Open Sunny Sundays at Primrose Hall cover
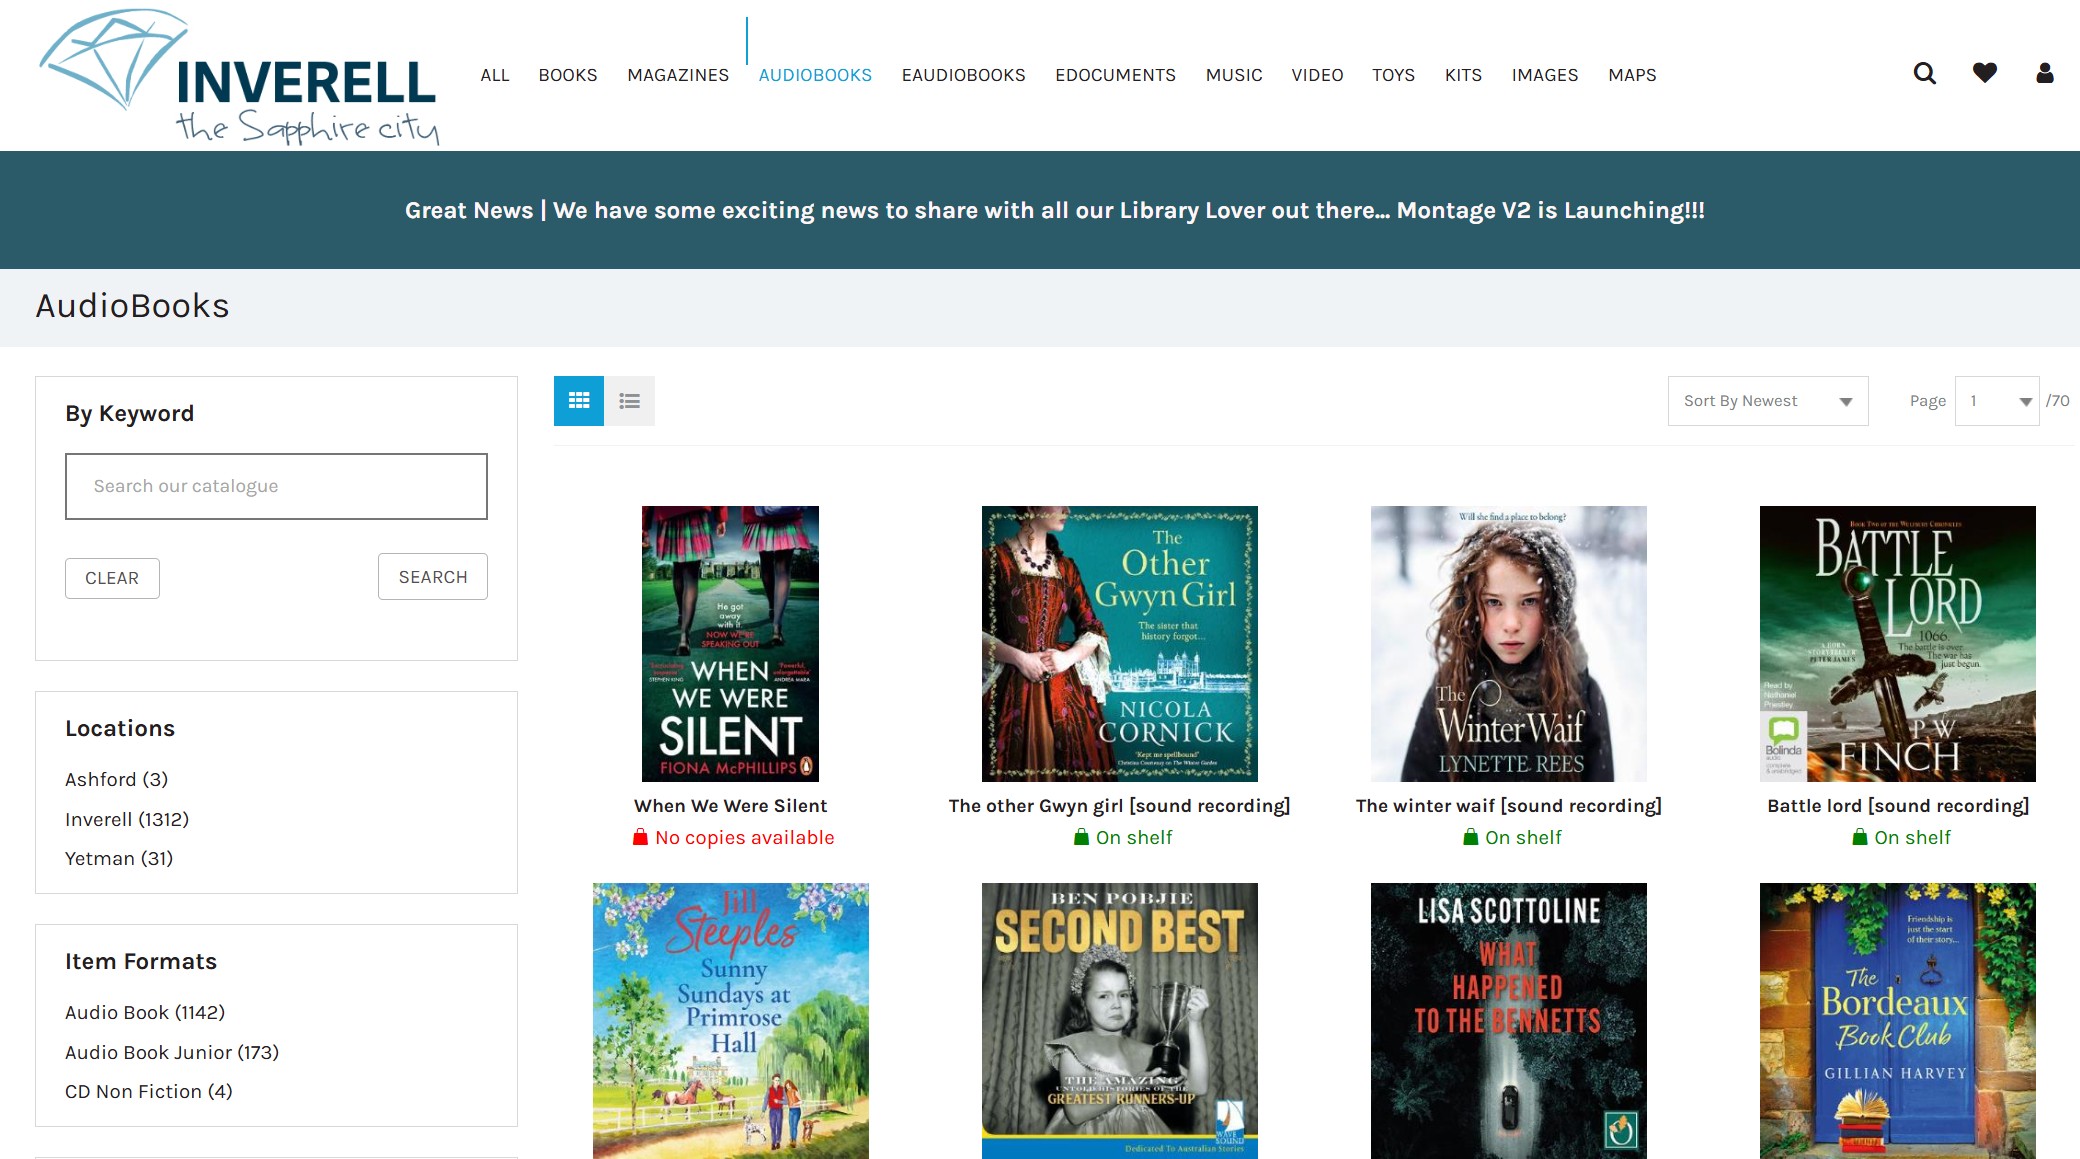This screenshot has height=1159, width=2080. [730, 1020]
